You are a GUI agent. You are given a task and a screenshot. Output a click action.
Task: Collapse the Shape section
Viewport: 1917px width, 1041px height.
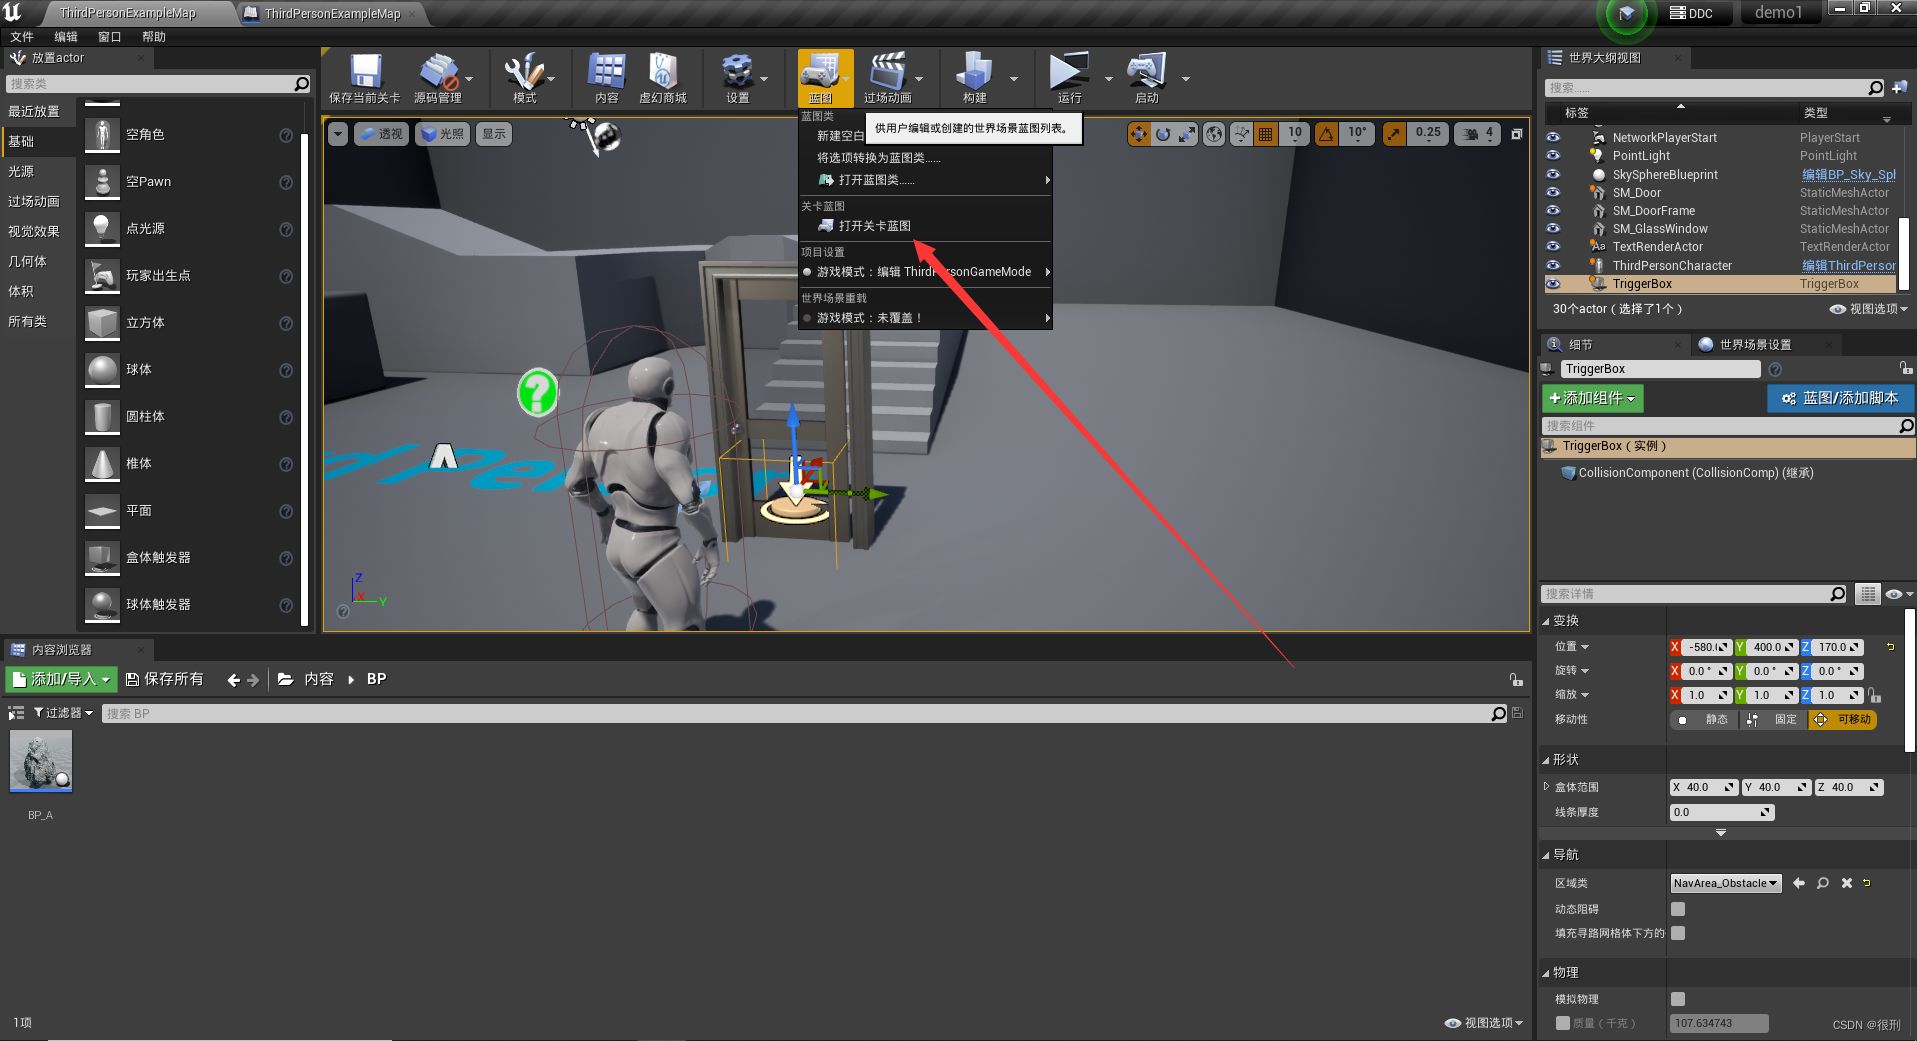[1546, 760]
